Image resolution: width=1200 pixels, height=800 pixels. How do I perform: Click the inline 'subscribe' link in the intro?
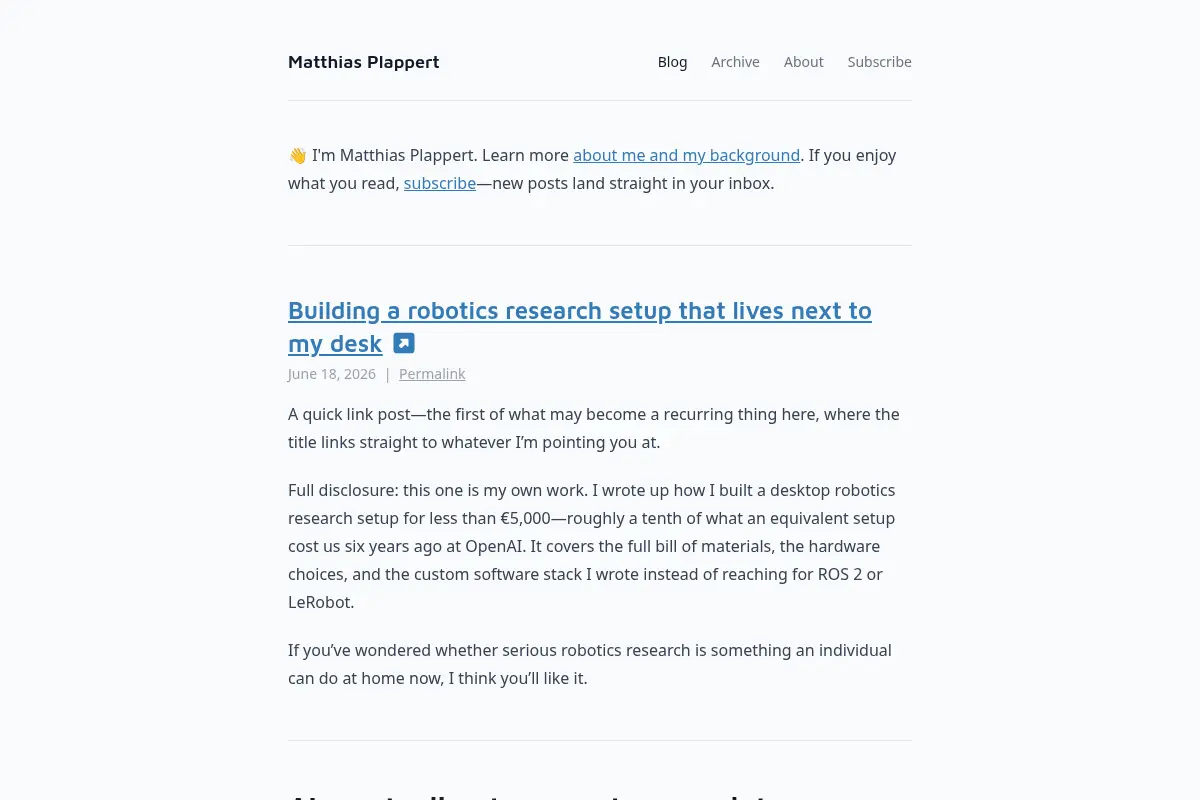click(x=440, y=183)
